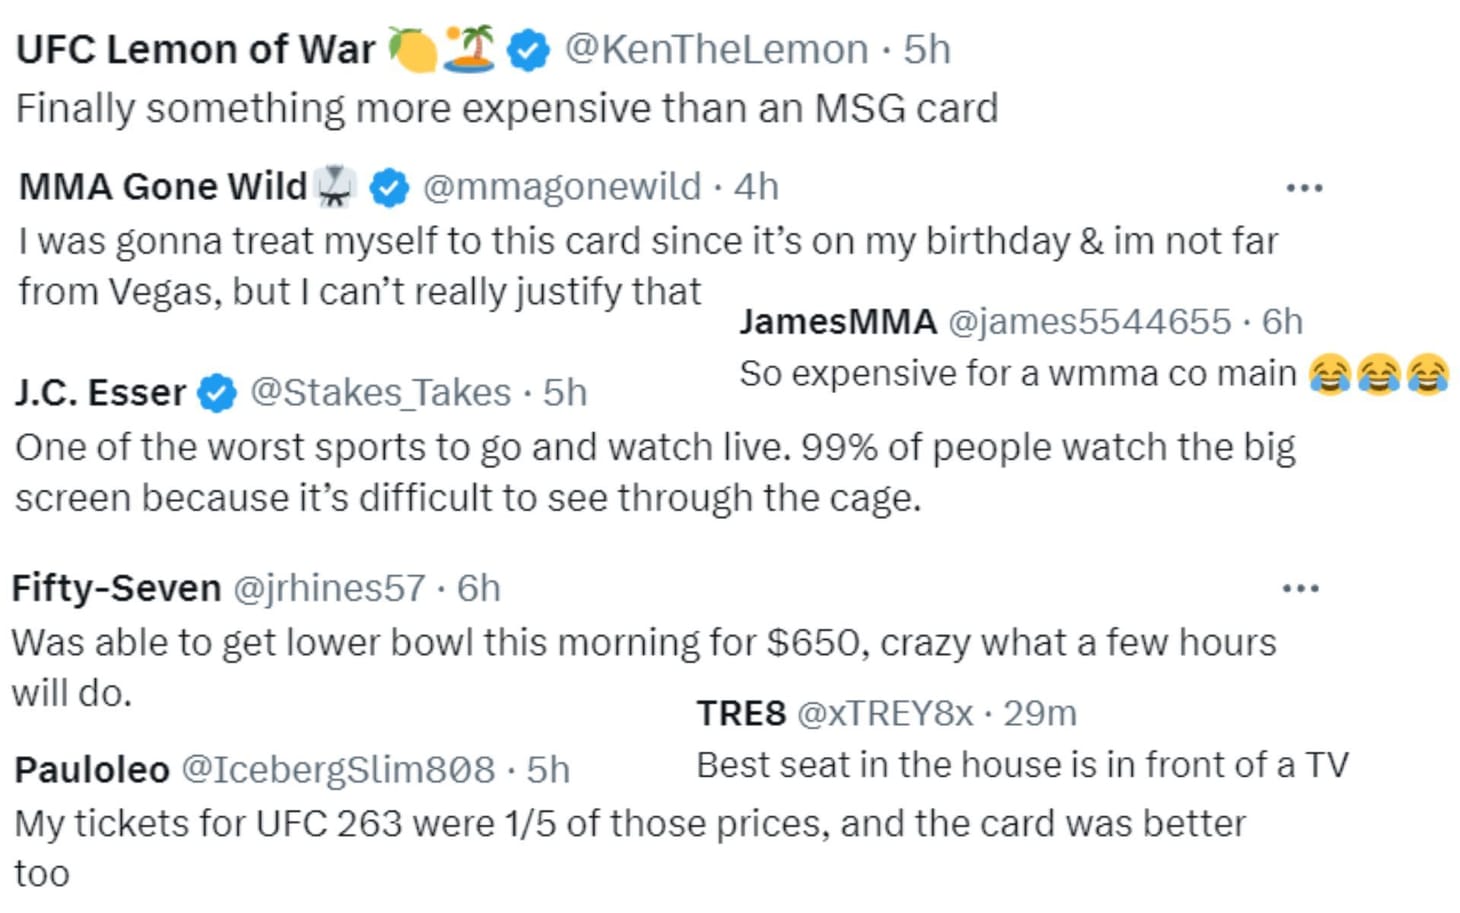The height and width of the screenshot is (913, 1460).
Task: Click the palm island emoji in display name
Action: (470, 48)
